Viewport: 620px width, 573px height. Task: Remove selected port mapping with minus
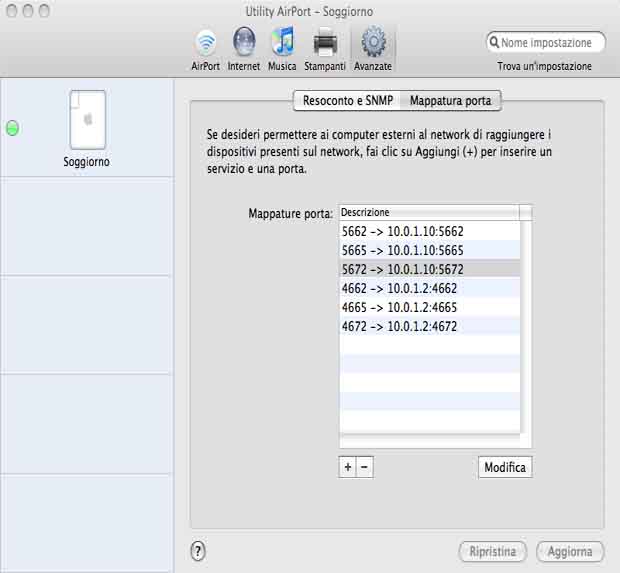(365, 467)
